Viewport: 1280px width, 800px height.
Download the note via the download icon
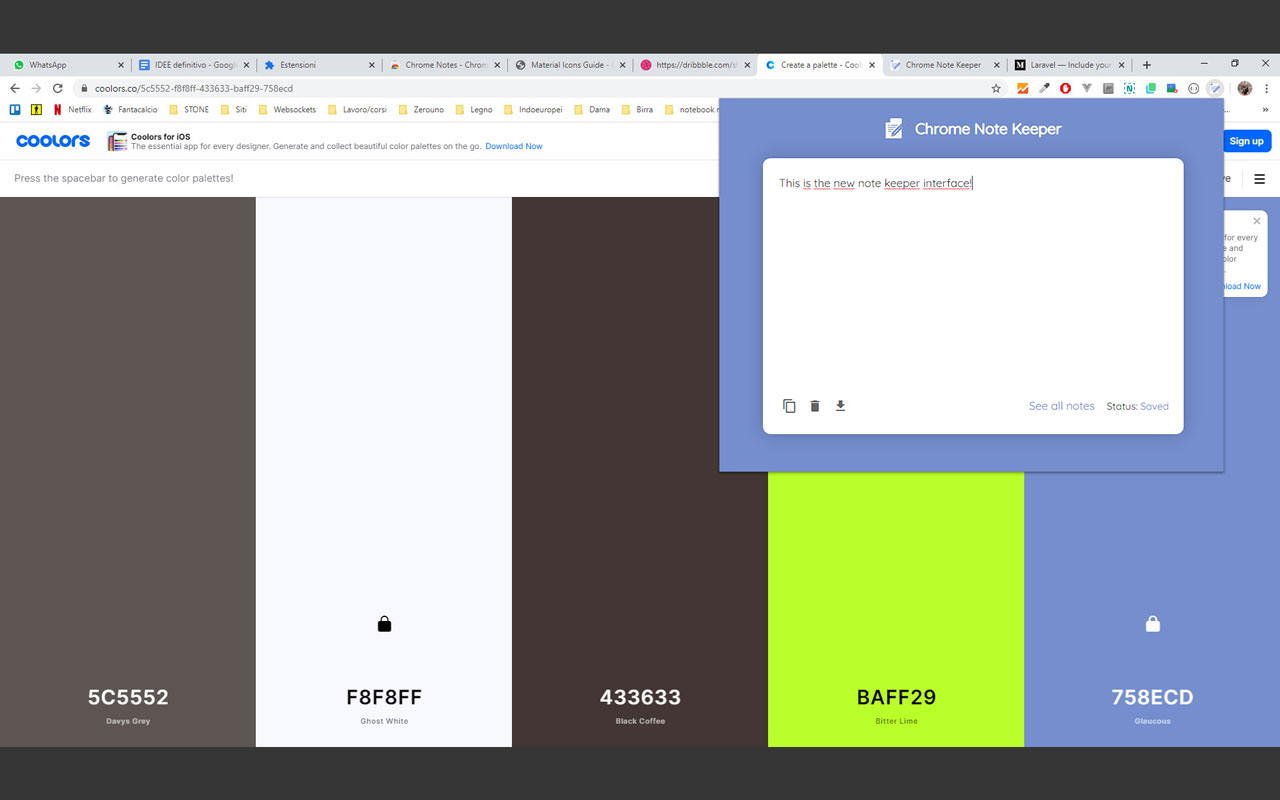(840, 406)
